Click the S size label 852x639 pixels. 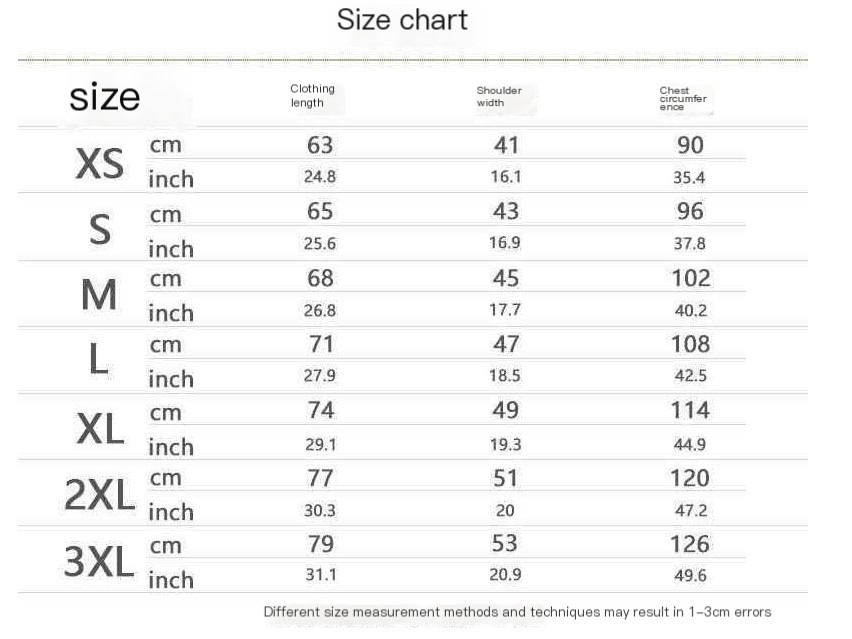pos(100,229)
